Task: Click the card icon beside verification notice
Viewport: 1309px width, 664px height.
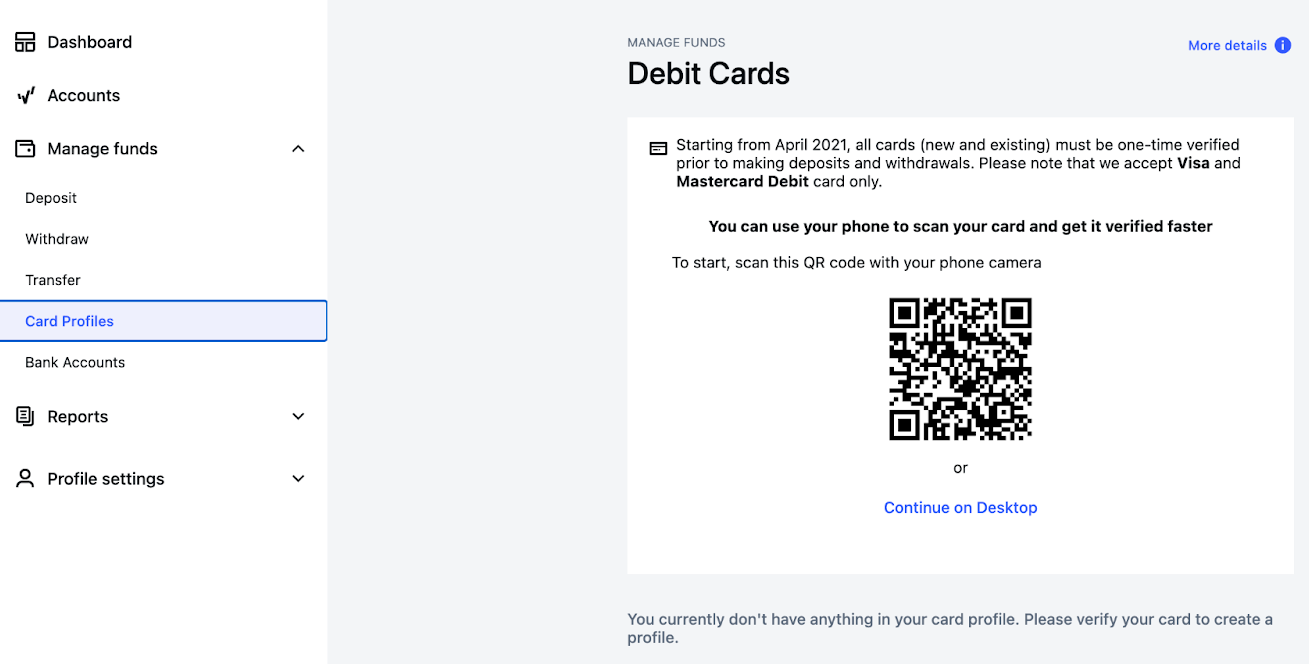Action: pyautogui.click(x=658, y=148)
